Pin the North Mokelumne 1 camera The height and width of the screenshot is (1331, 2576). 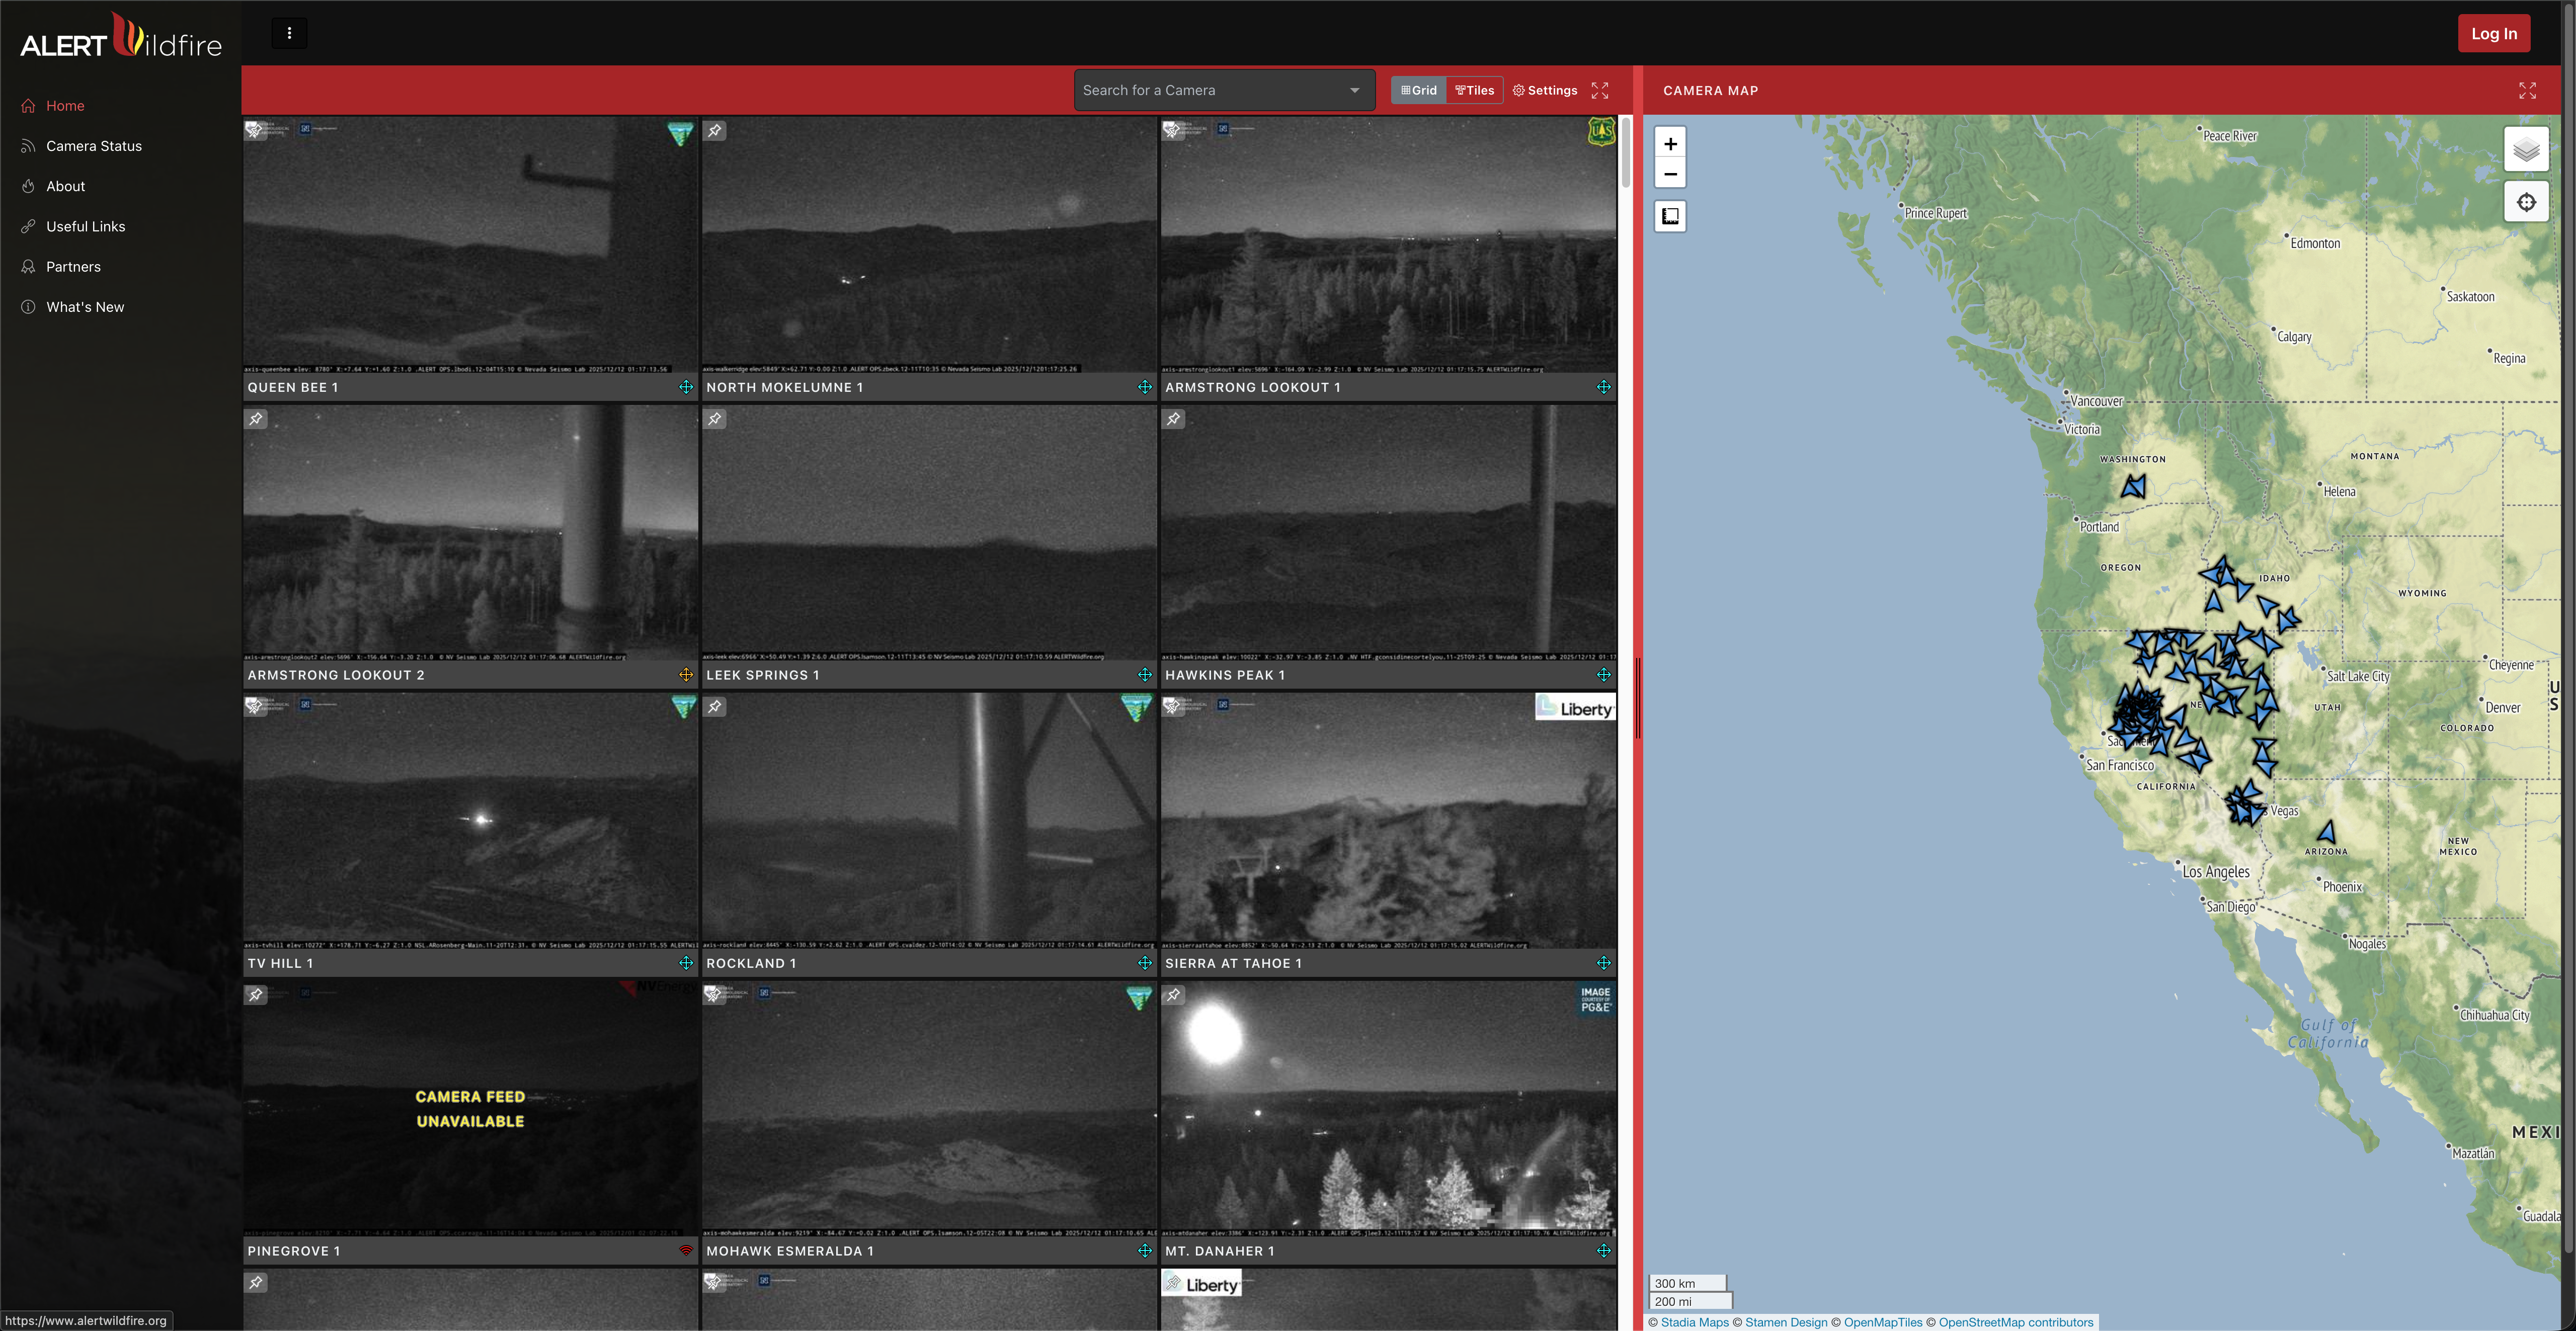(715, 131)
